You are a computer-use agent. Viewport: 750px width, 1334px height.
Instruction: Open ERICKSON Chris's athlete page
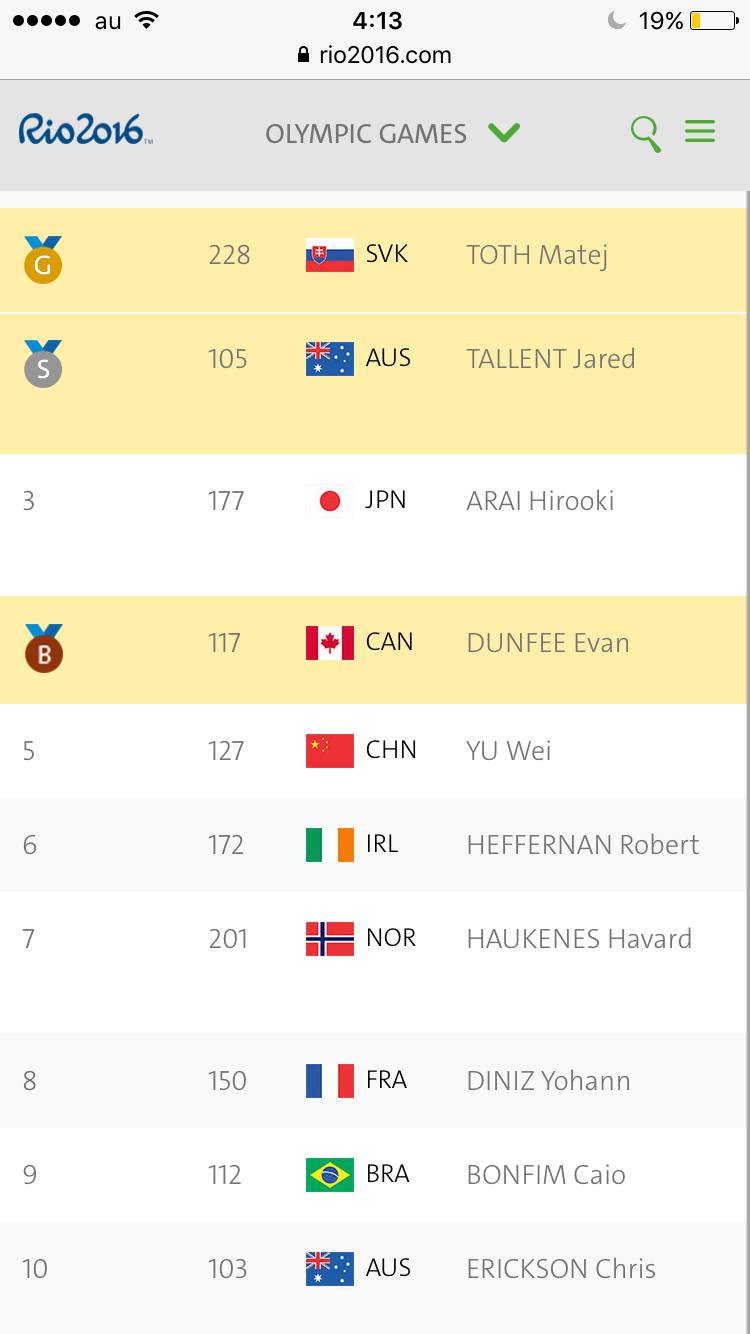coord(561,1269)
